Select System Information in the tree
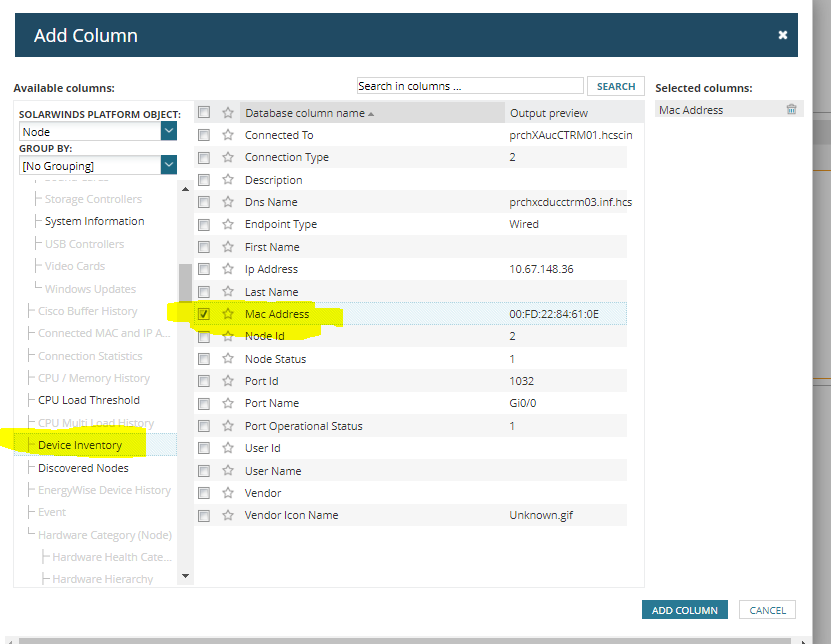The width and height of the screenshot is (831, 644). coord(94,221)
